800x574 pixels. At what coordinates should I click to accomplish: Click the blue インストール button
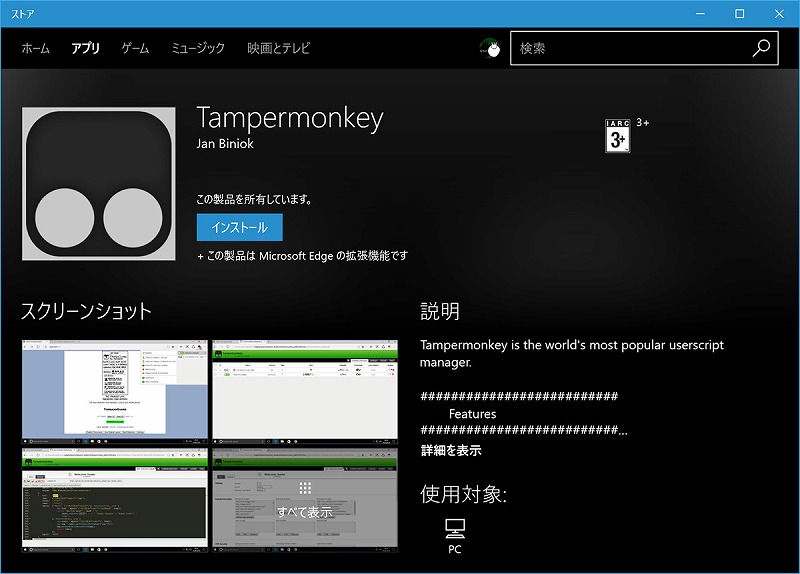click(x=240, y=227)
